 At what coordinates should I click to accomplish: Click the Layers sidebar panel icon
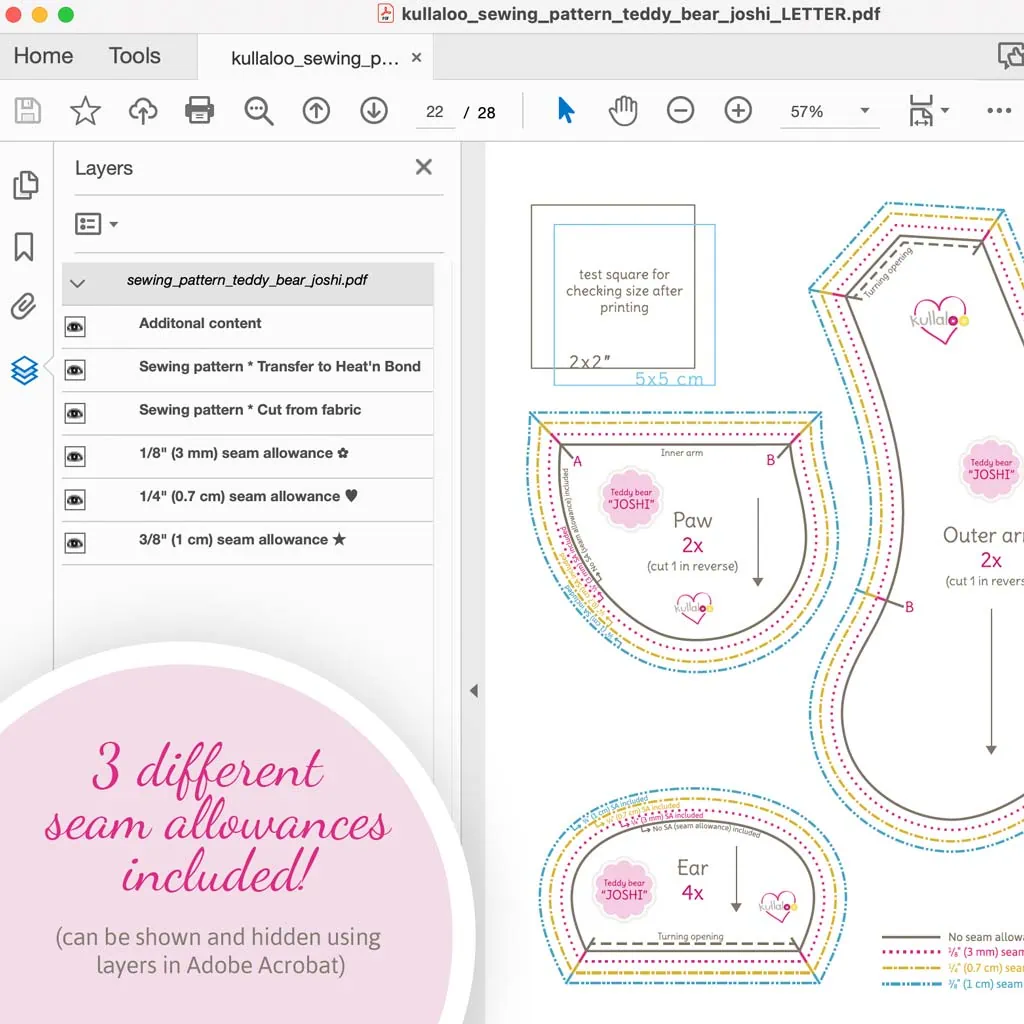coord(24,370)
